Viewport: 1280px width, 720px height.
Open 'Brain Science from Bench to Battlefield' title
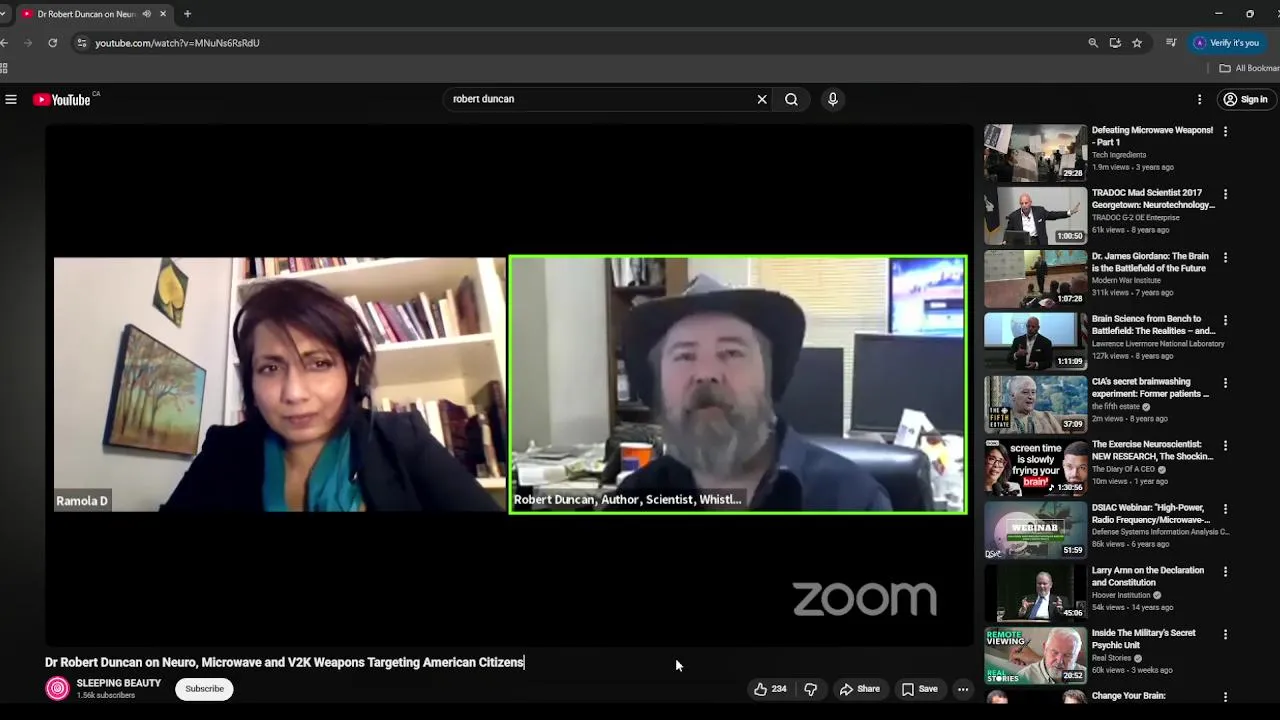[1153, 325]
